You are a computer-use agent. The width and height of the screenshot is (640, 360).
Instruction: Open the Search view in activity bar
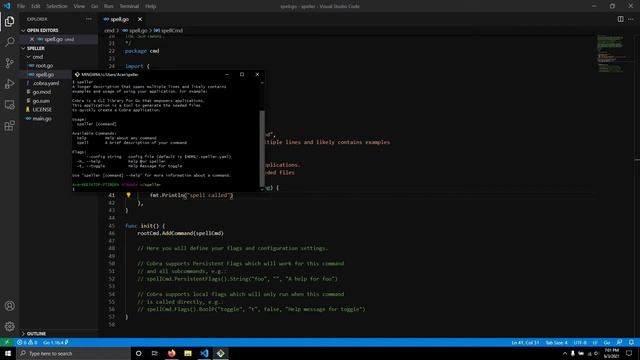click(x=9, y=42)
